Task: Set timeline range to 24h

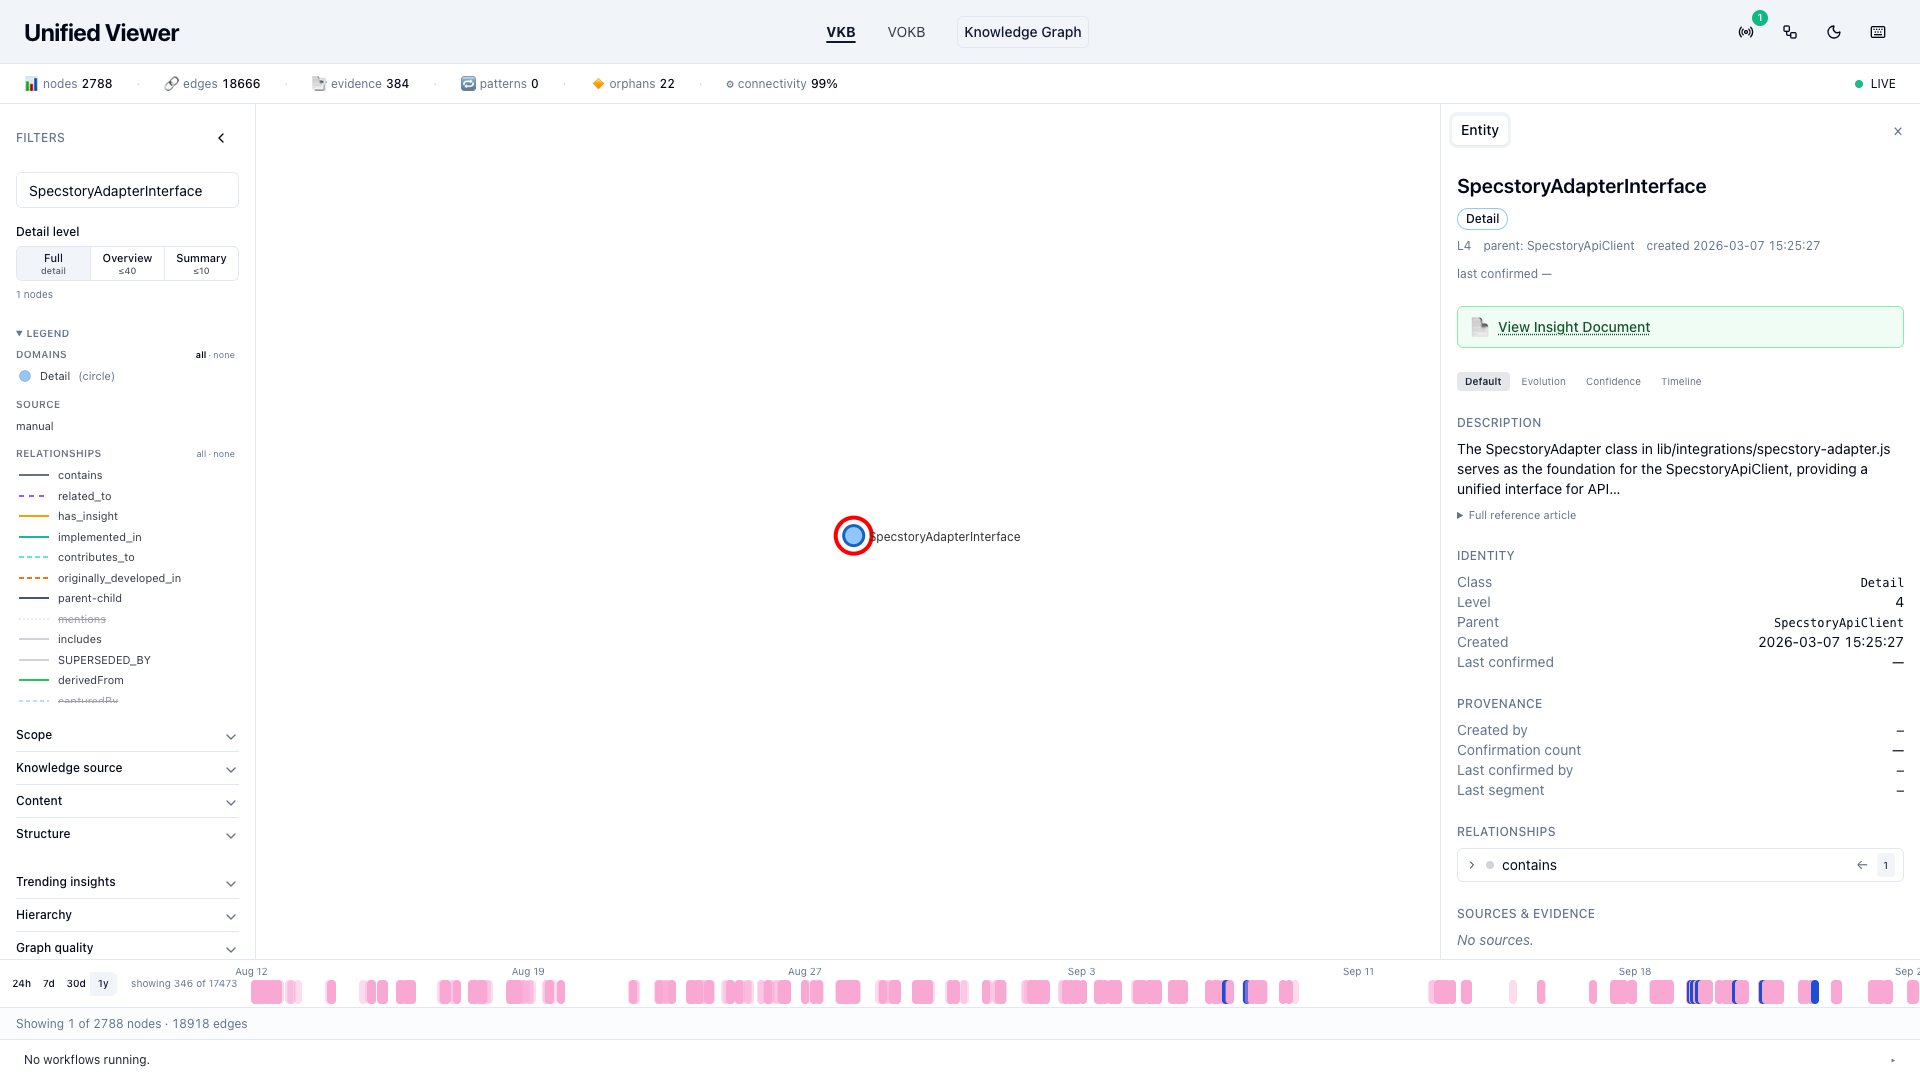Action: (x=21, y=984)
